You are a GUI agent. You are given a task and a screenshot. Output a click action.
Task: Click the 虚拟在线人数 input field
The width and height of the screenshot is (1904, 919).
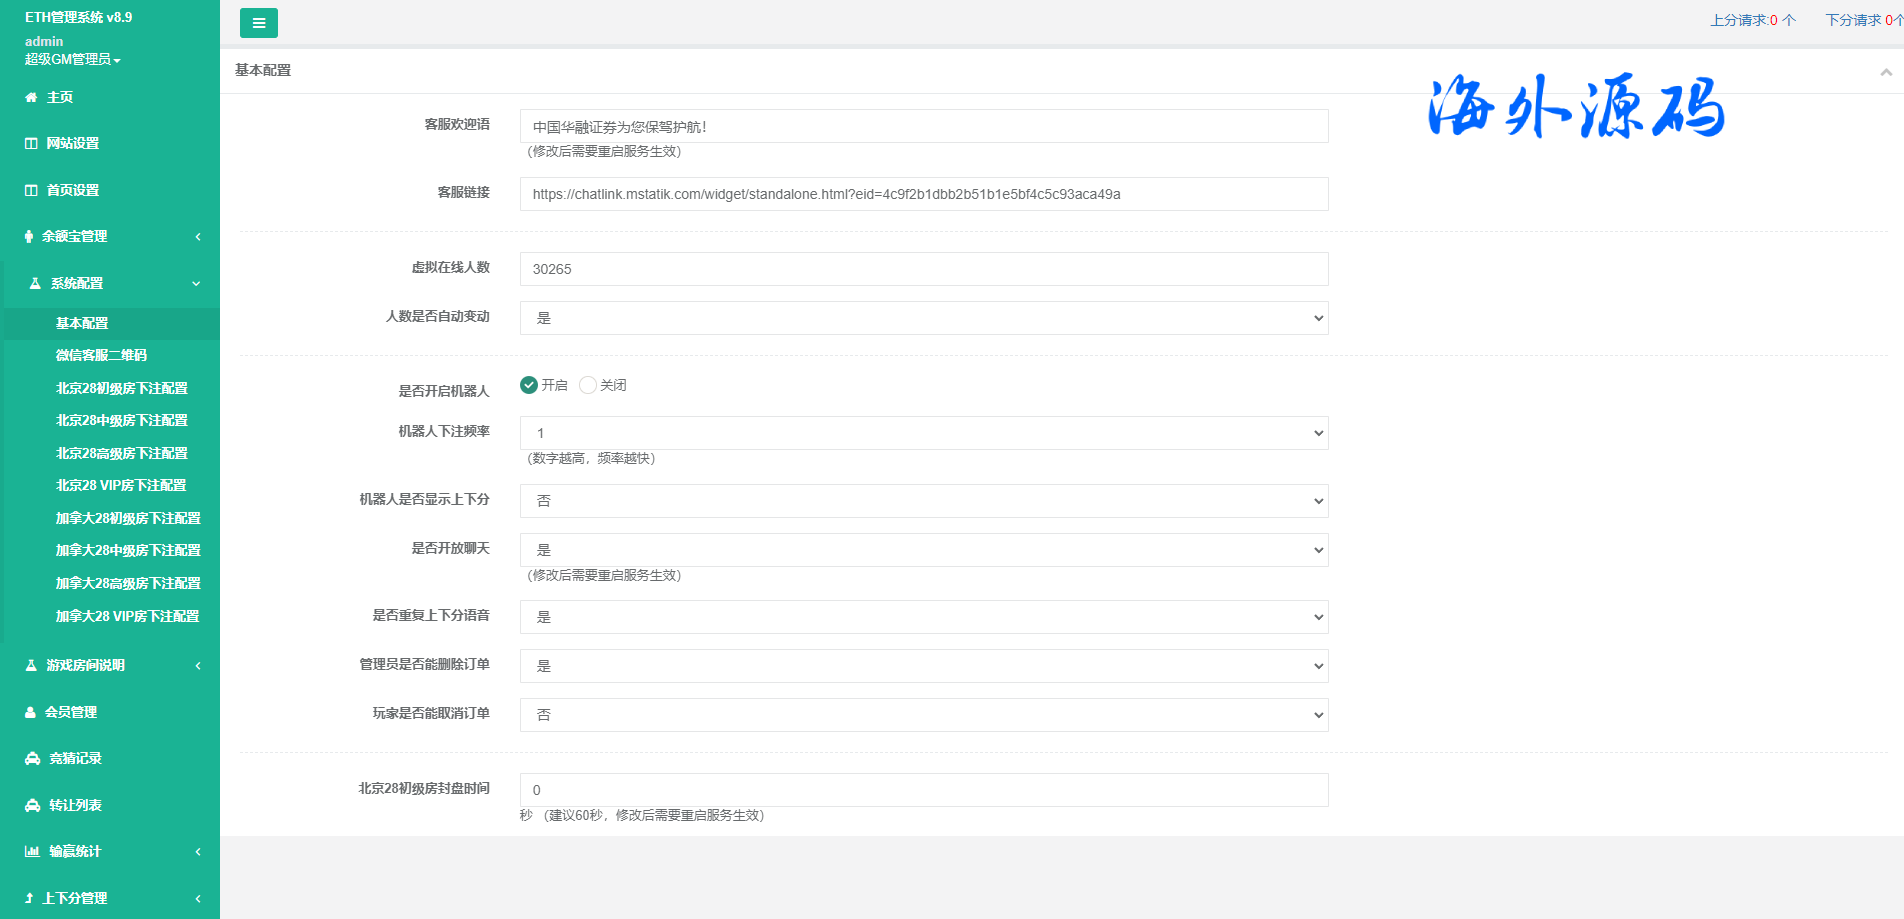tap(923, 269)
